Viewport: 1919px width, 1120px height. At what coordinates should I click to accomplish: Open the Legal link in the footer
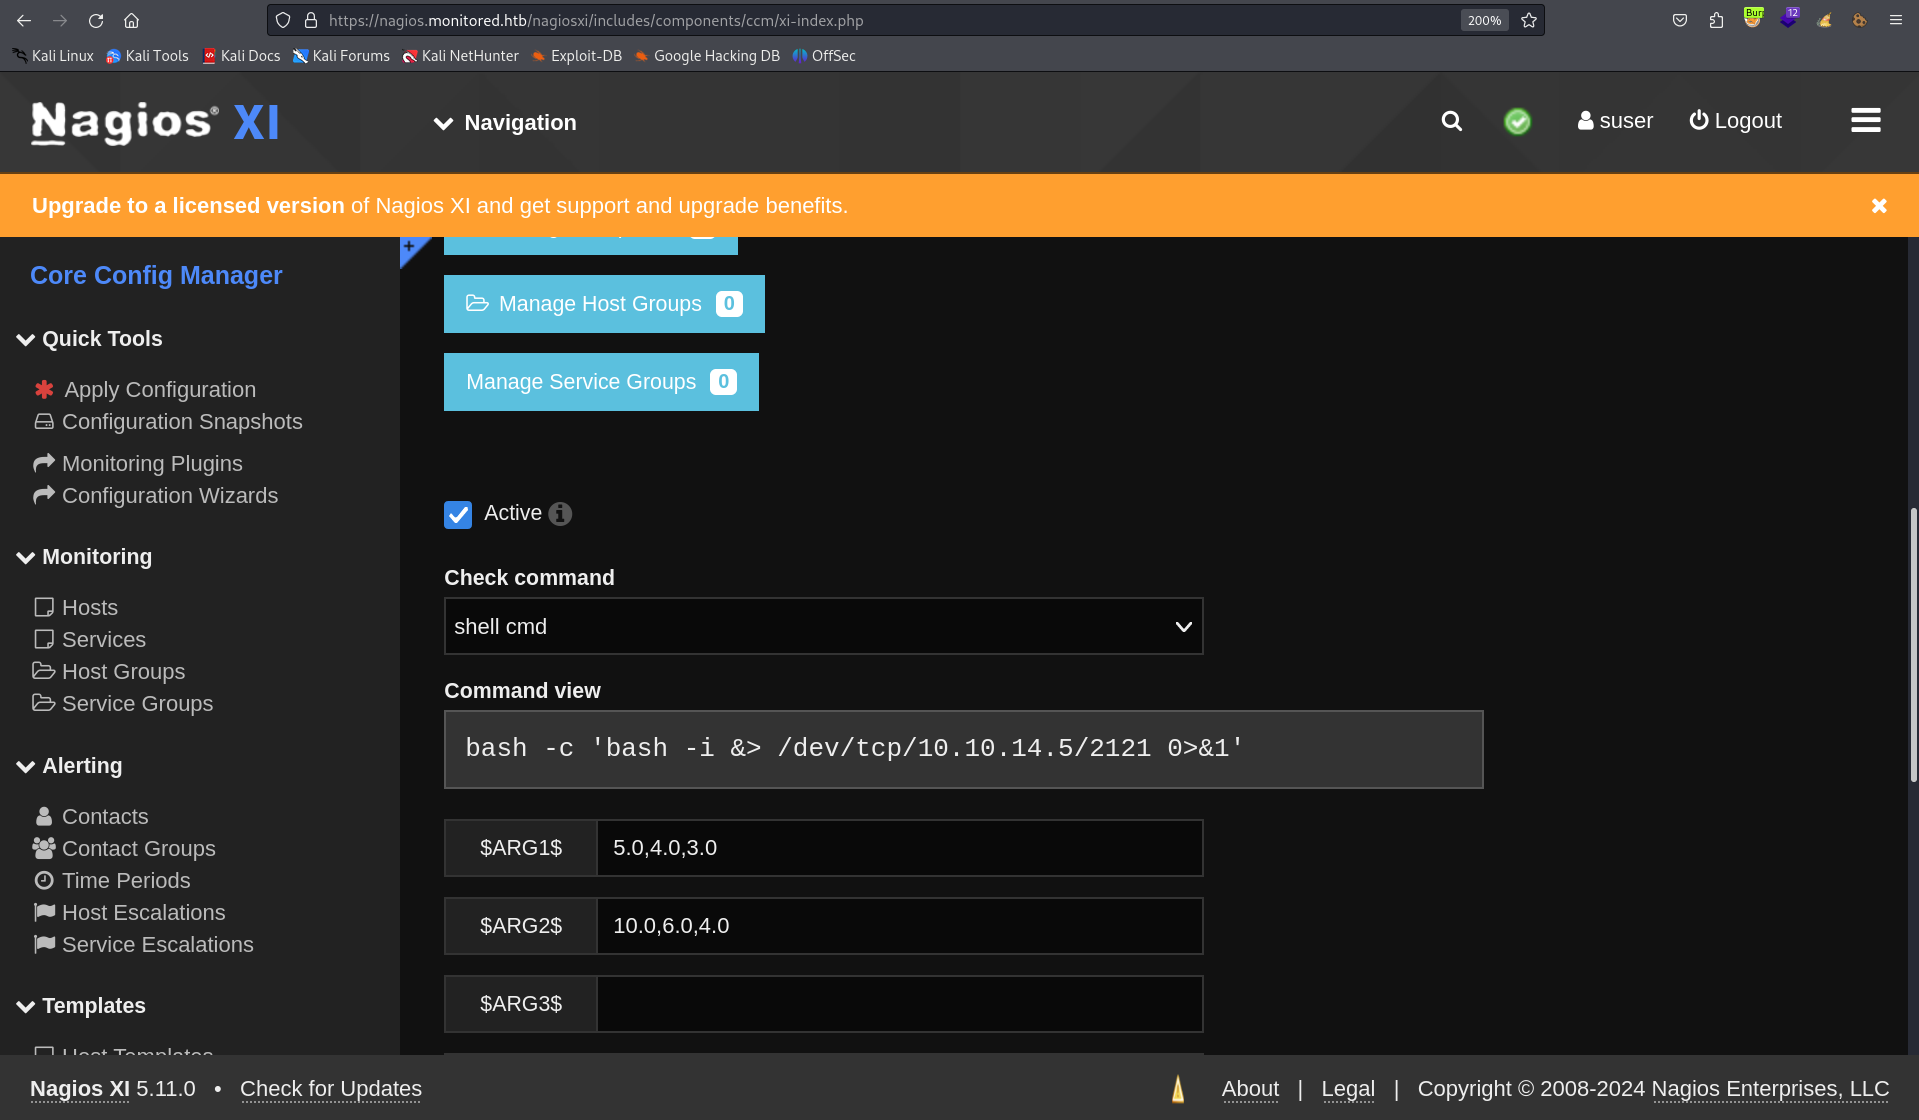pos(1348,1089)
